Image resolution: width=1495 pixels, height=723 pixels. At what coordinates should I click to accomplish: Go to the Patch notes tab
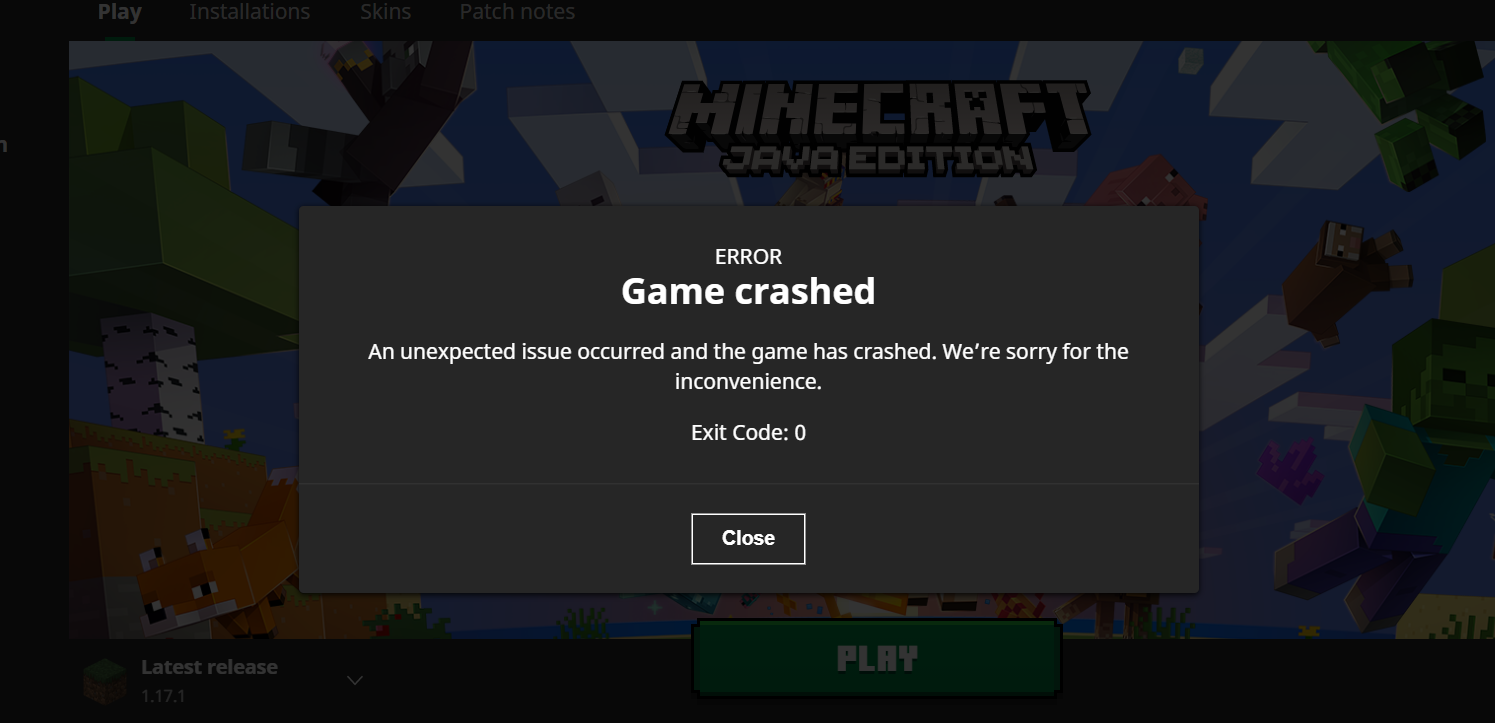517,12
